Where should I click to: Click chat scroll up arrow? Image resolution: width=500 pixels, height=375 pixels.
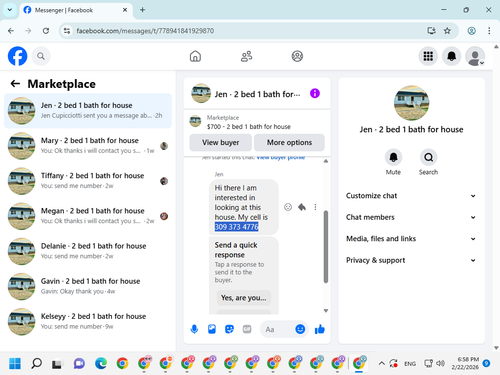326,161
